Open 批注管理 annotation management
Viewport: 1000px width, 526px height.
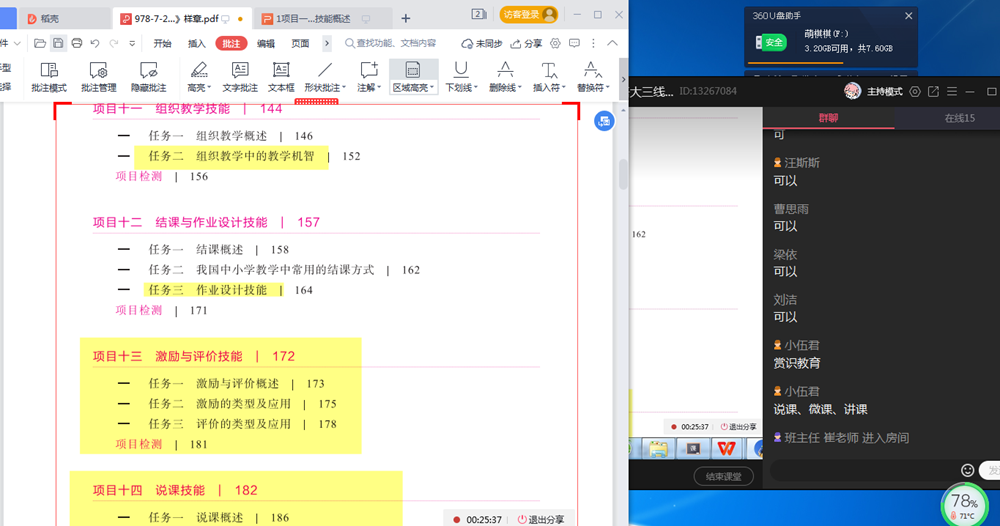(x=98, y=75)
